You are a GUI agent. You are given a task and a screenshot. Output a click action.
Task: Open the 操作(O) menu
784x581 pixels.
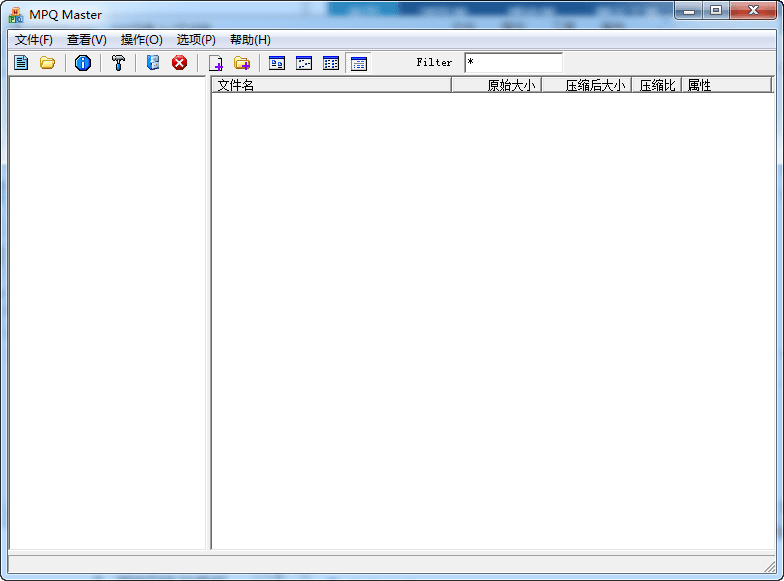tap(142, 40)
